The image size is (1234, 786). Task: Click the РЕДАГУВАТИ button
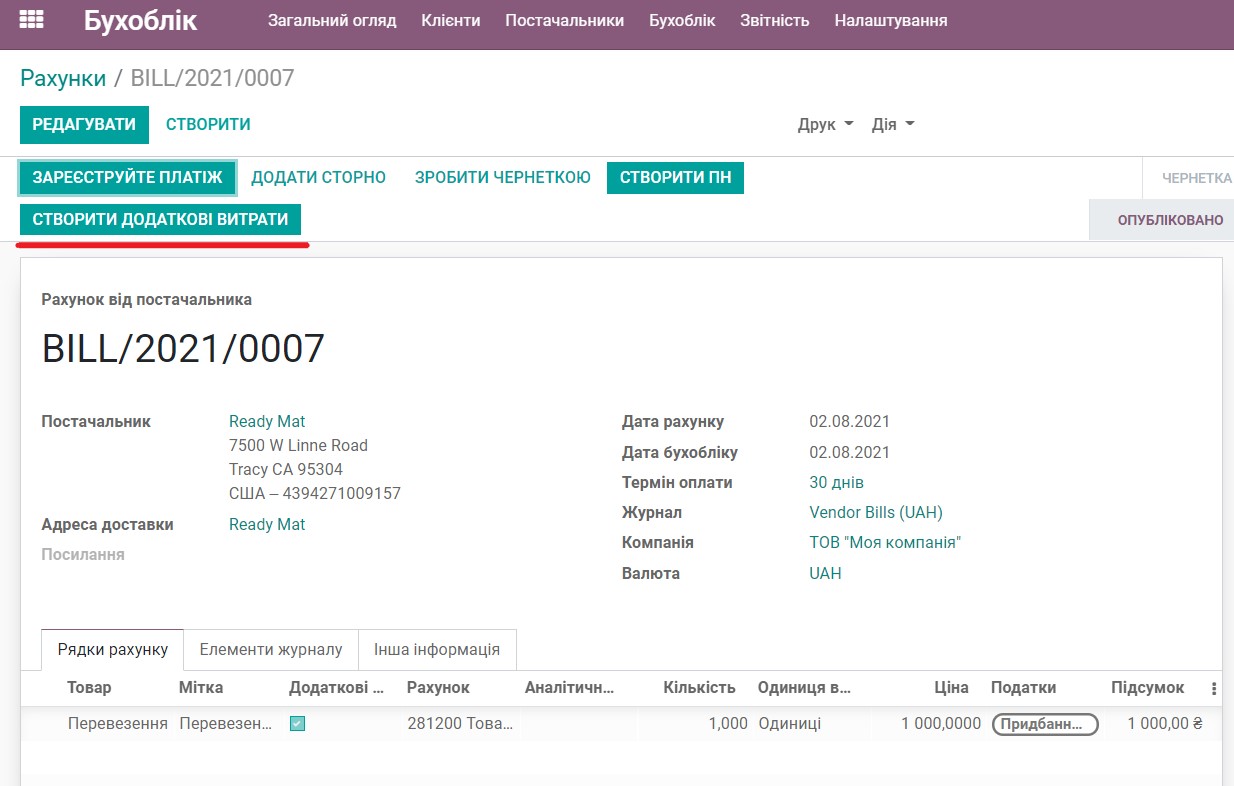point(84,124)
